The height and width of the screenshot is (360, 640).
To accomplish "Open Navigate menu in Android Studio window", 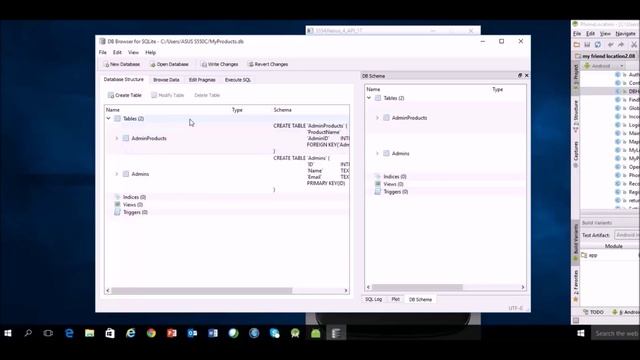I will click(625, 33).
